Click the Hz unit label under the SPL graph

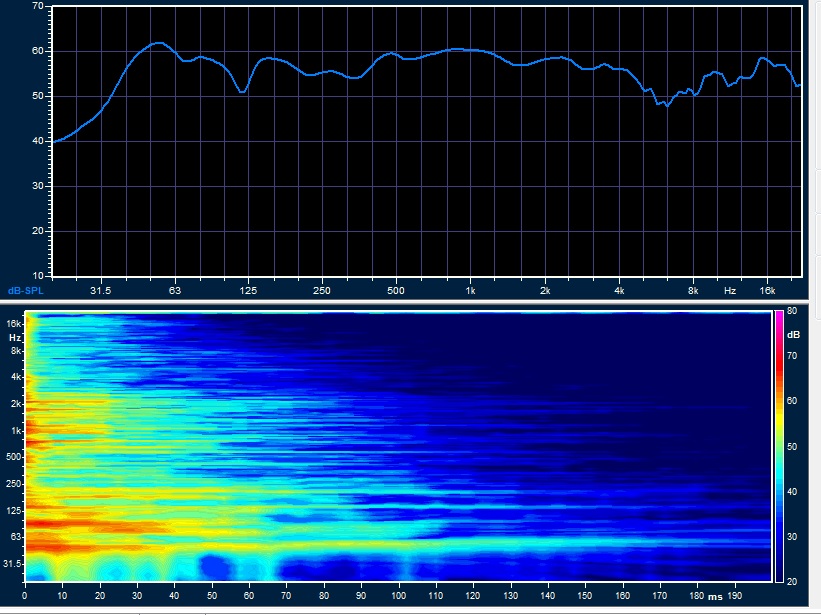click(x=730, y=290)
